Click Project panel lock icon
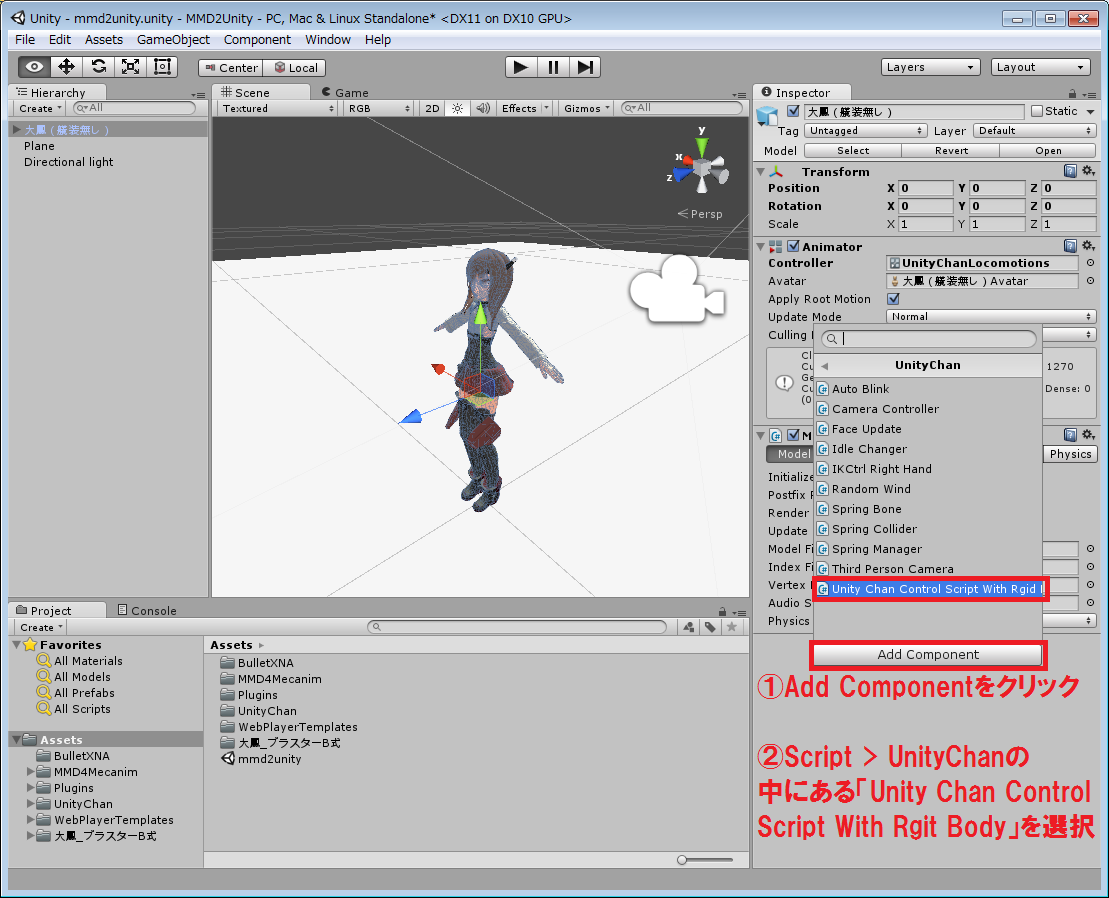The height and width of the screenshot is (898, 1109). (722, 612)
